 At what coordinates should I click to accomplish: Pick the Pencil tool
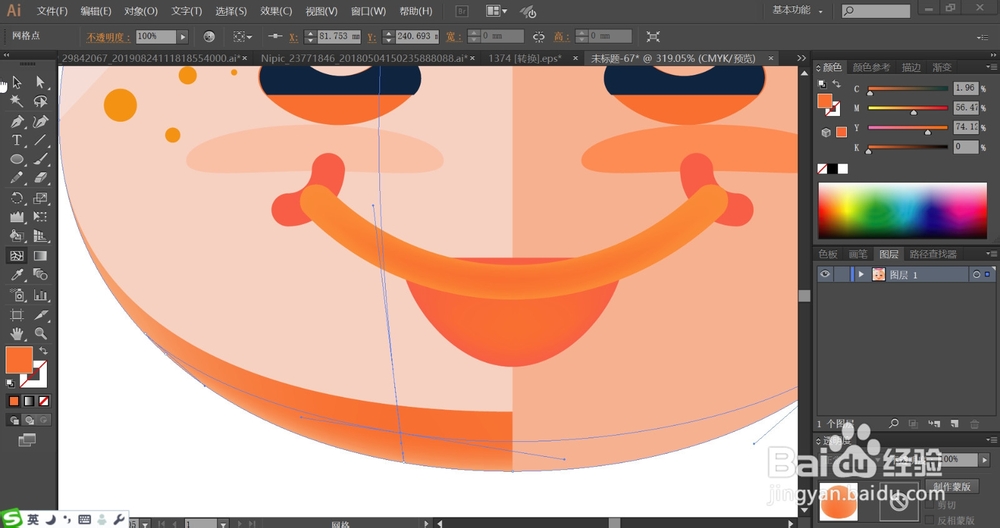[17, 179]
